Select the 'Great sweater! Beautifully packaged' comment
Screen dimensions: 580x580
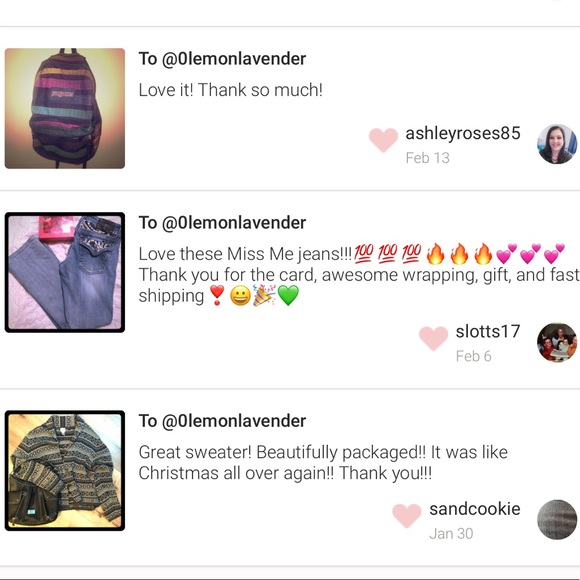[x=323, y=462]
